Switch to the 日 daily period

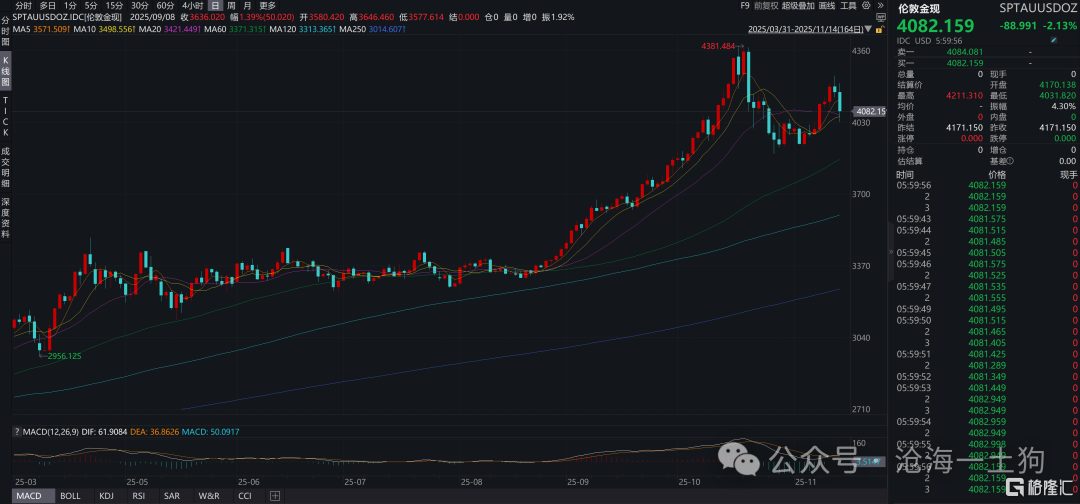click(214, 5)
